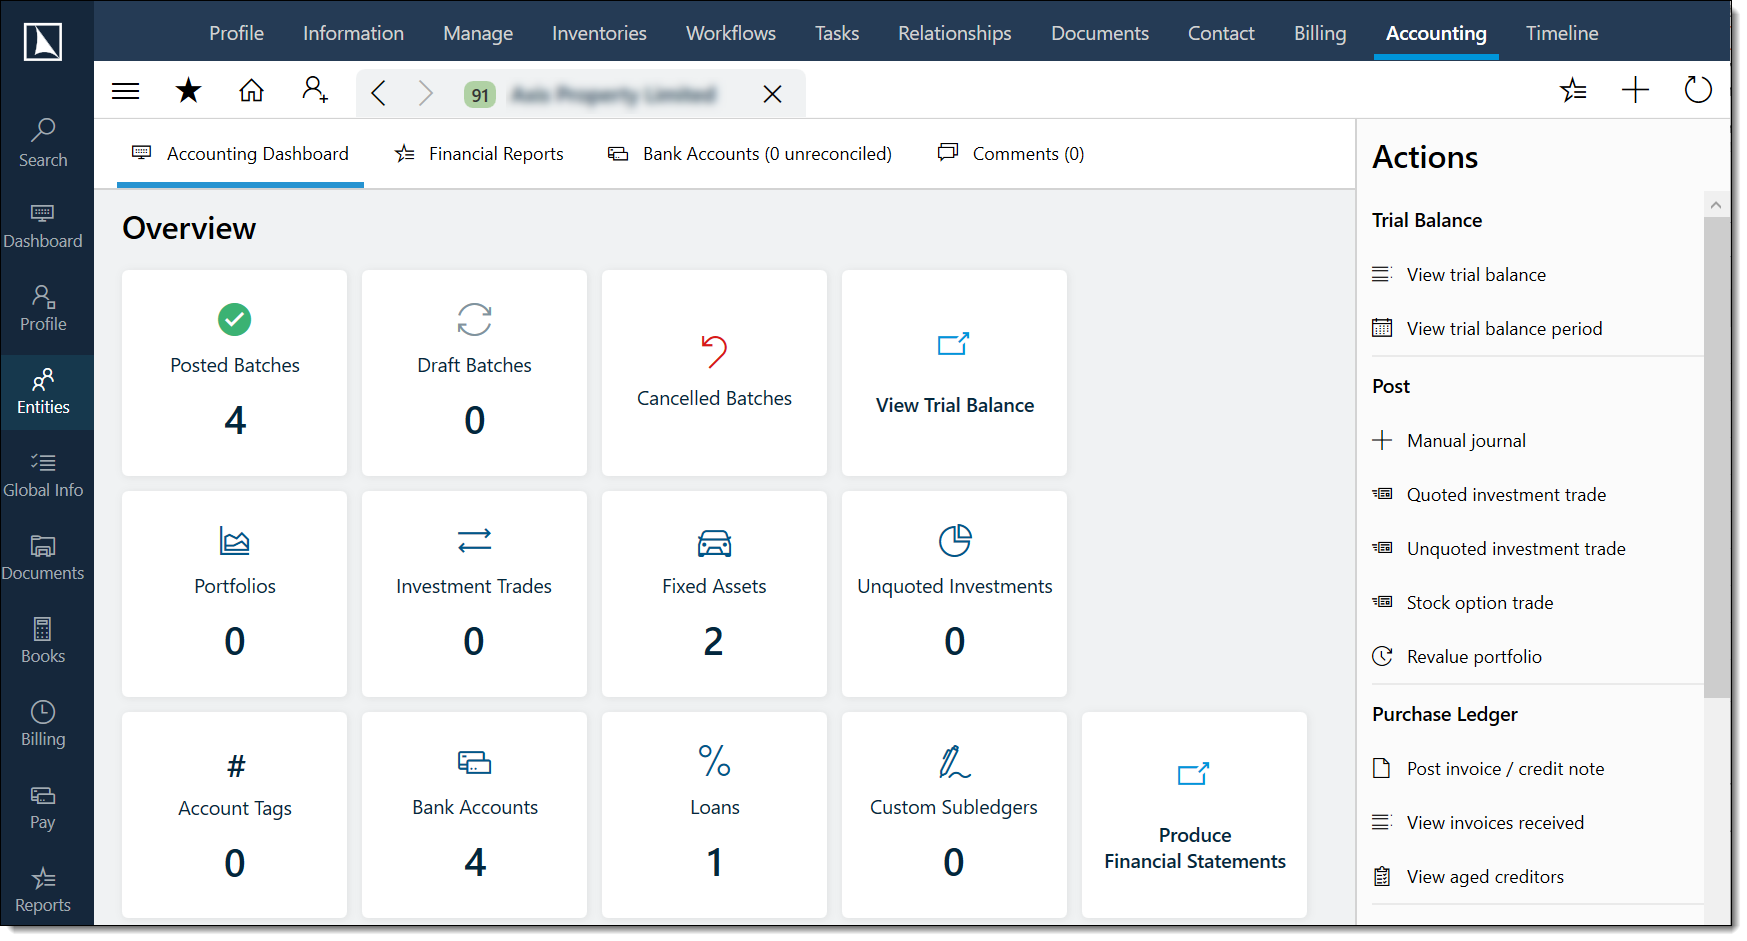Screen dimensions: 1747x941
Task: Switch to the Bank Accounts (0 unreconciled) tab
Action: [x=766, y=153]
